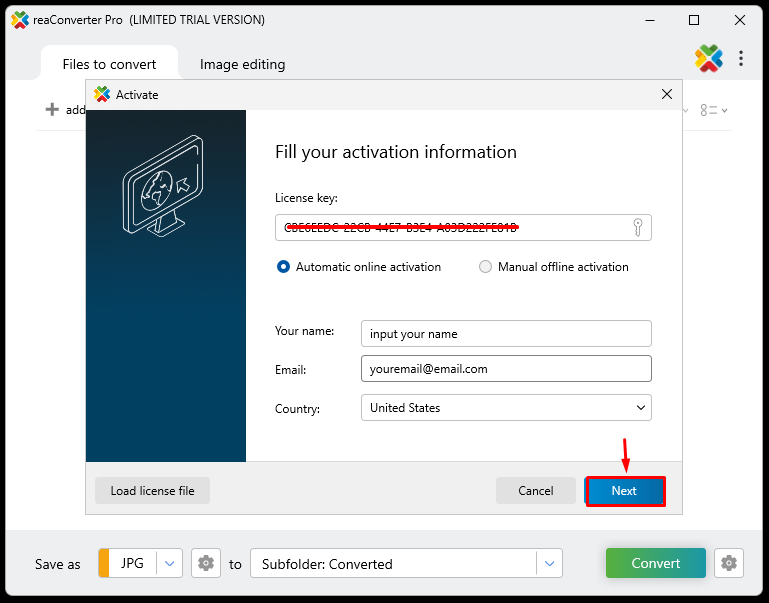This screenshot has height=603, width=769.
Task: Click the Next button
Action: 624,491
